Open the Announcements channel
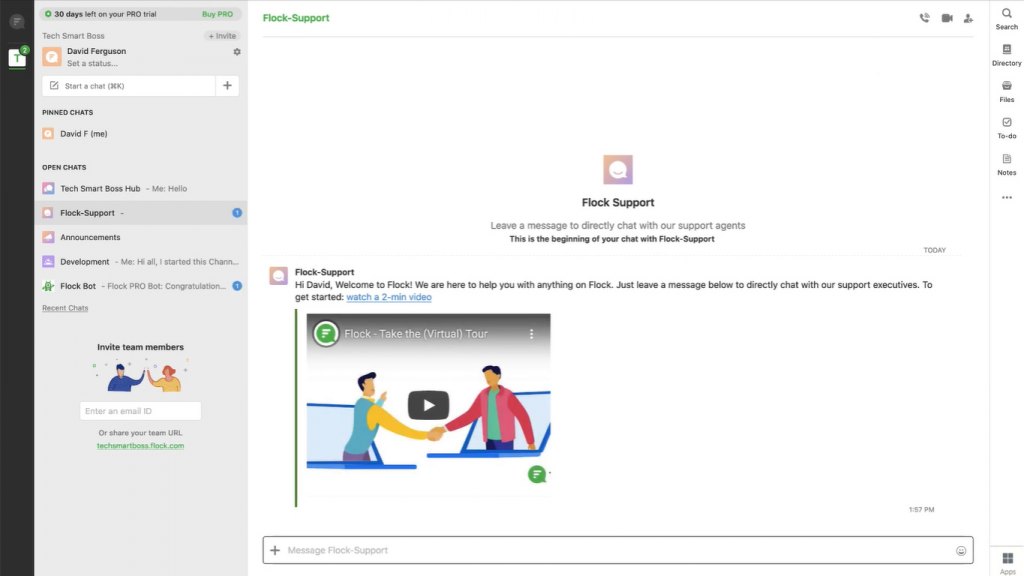 point(140,237)
